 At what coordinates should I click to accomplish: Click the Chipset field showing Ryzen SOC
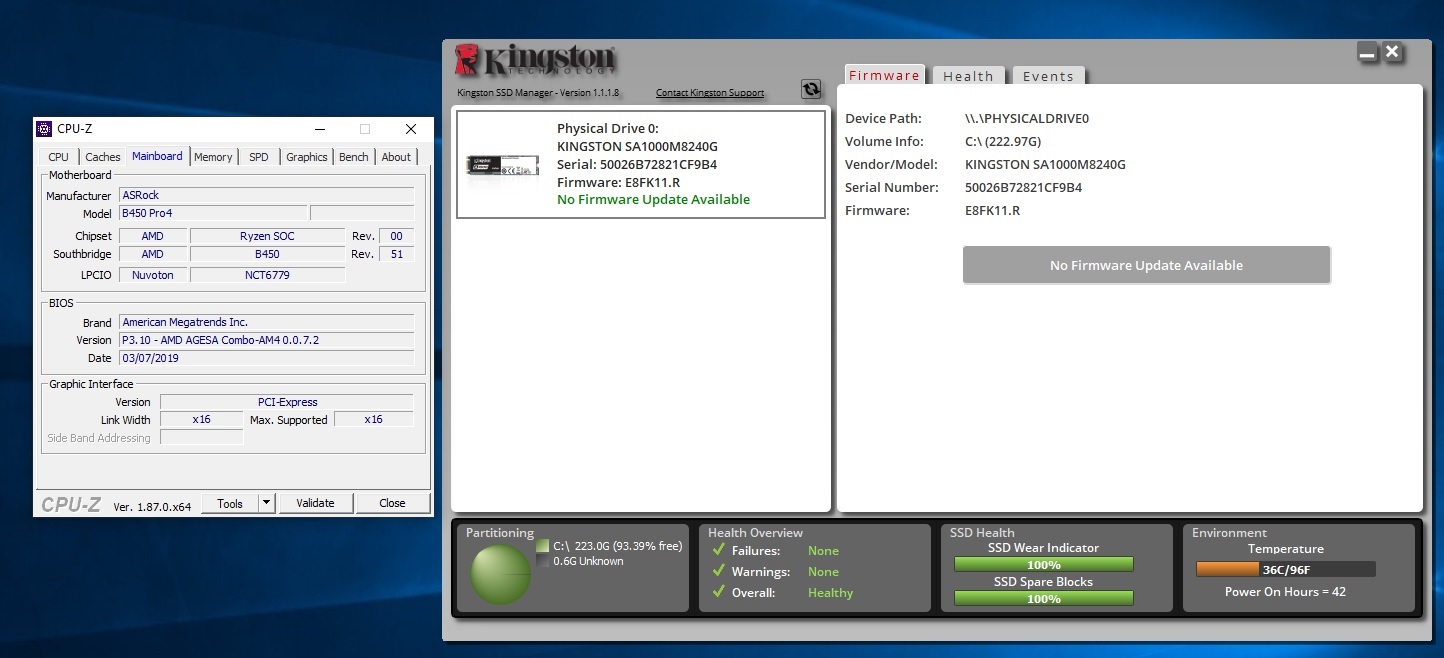tap(267, 236)
